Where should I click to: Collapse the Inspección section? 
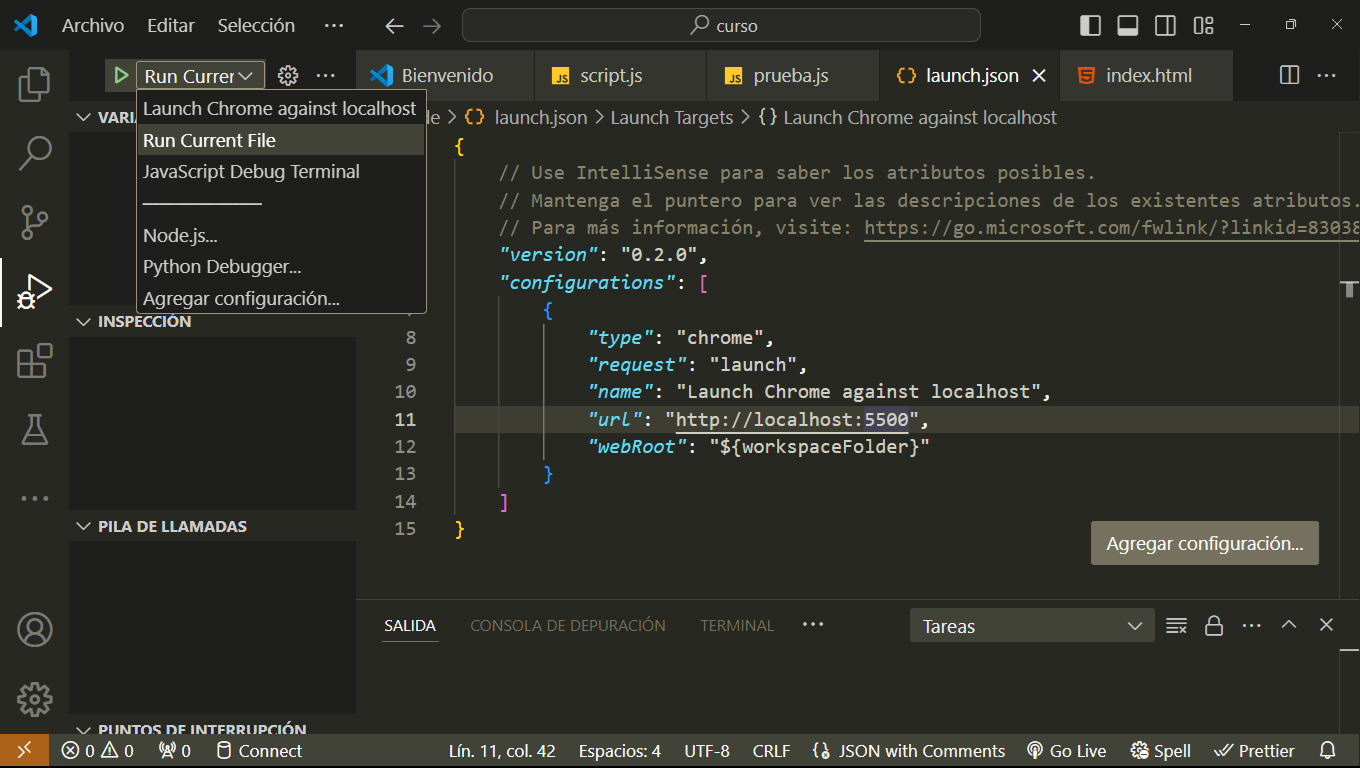tap(213, 322)
